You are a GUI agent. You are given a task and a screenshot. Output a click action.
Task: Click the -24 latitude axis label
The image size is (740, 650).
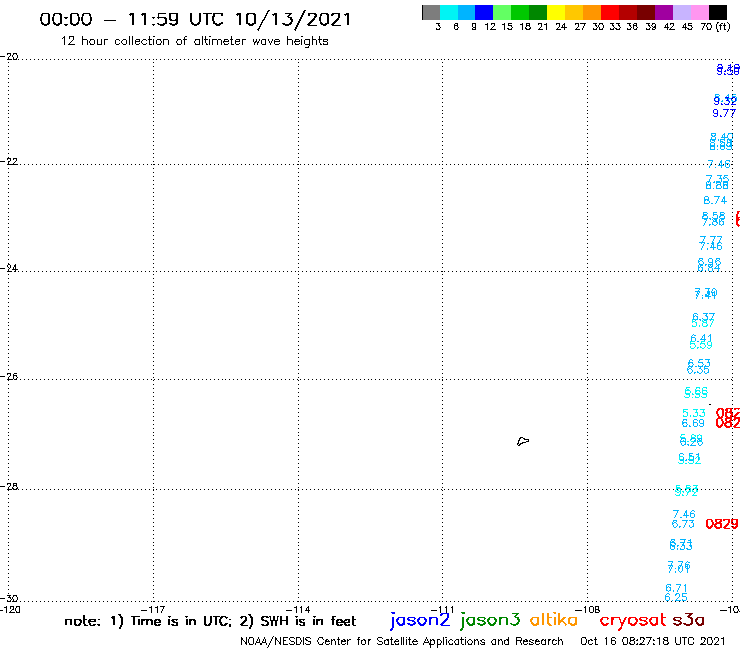click(9, 268)
